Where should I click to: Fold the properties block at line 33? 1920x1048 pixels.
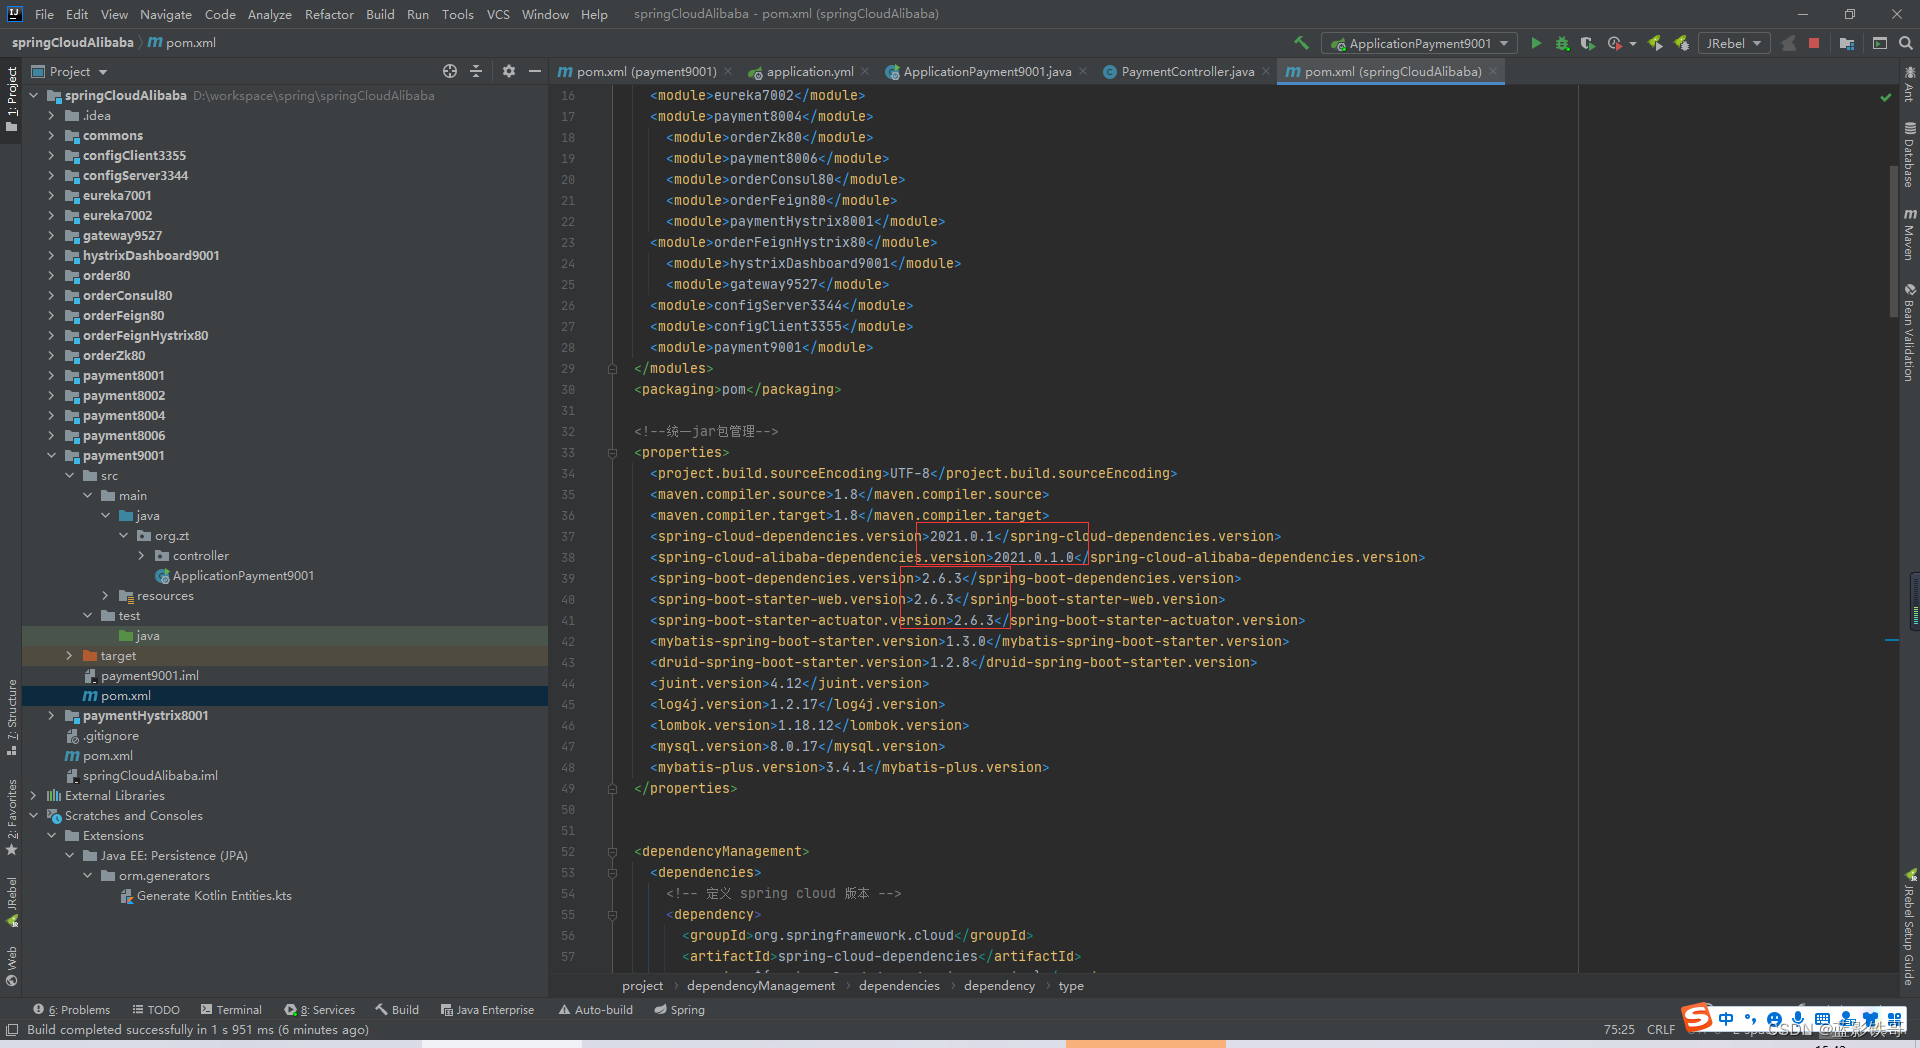click(612, 453)
